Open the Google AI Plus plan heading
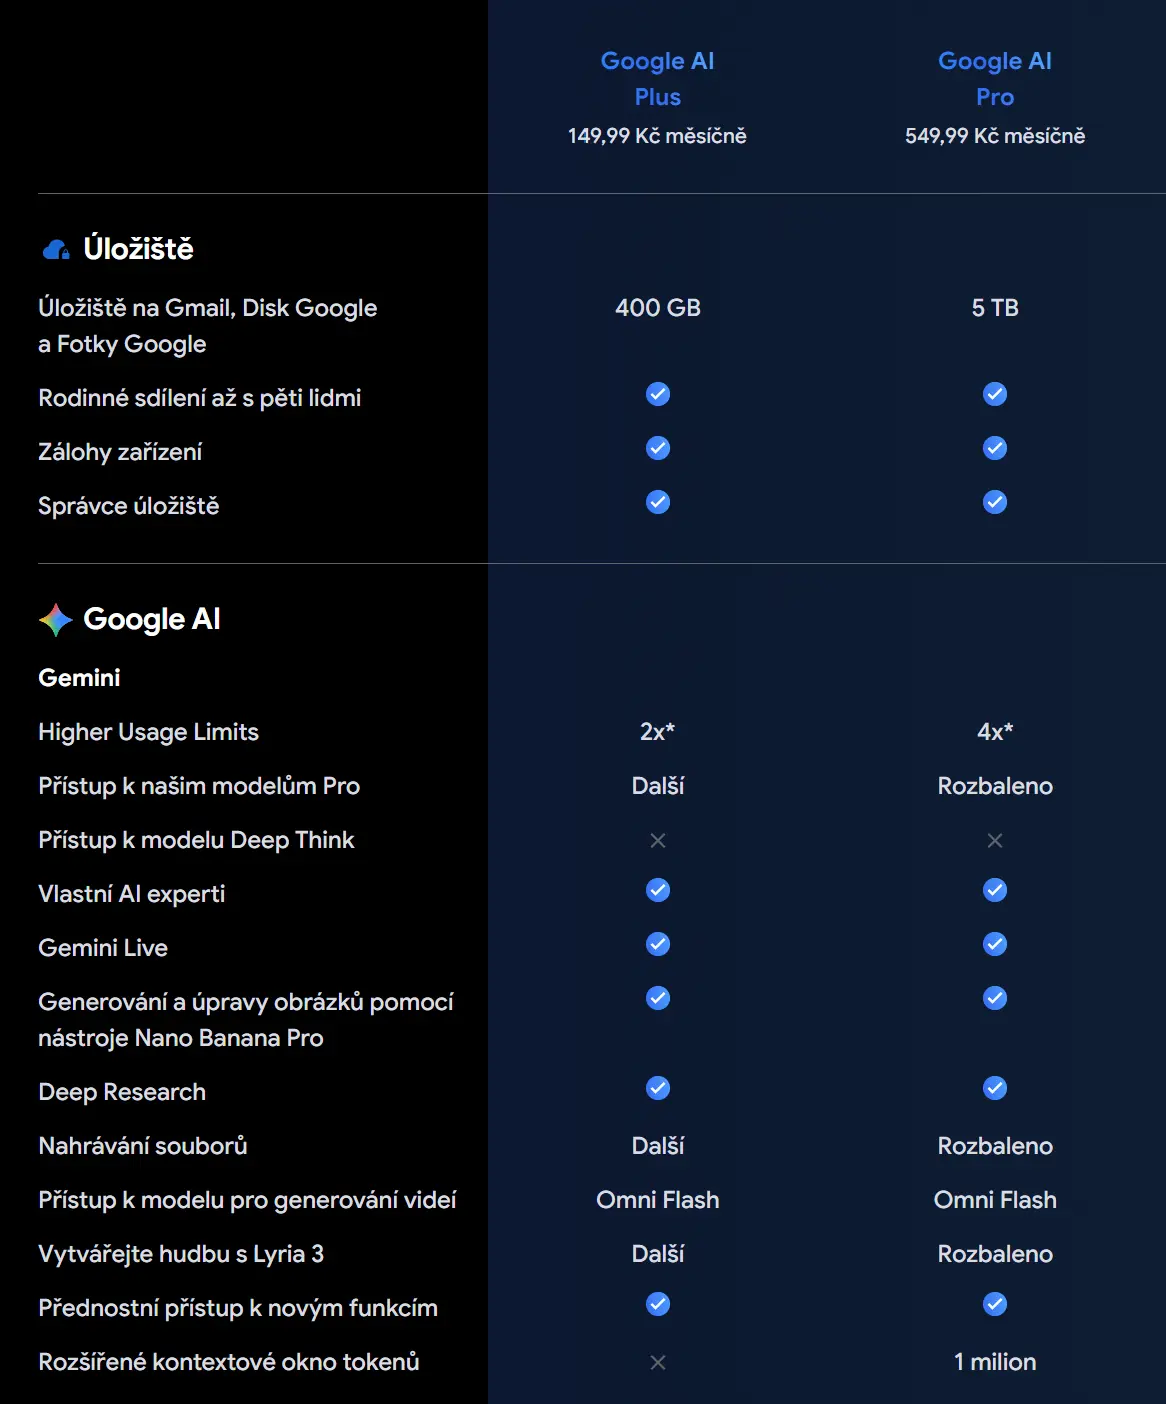Screen dimensions: 1166x1404 658,79
